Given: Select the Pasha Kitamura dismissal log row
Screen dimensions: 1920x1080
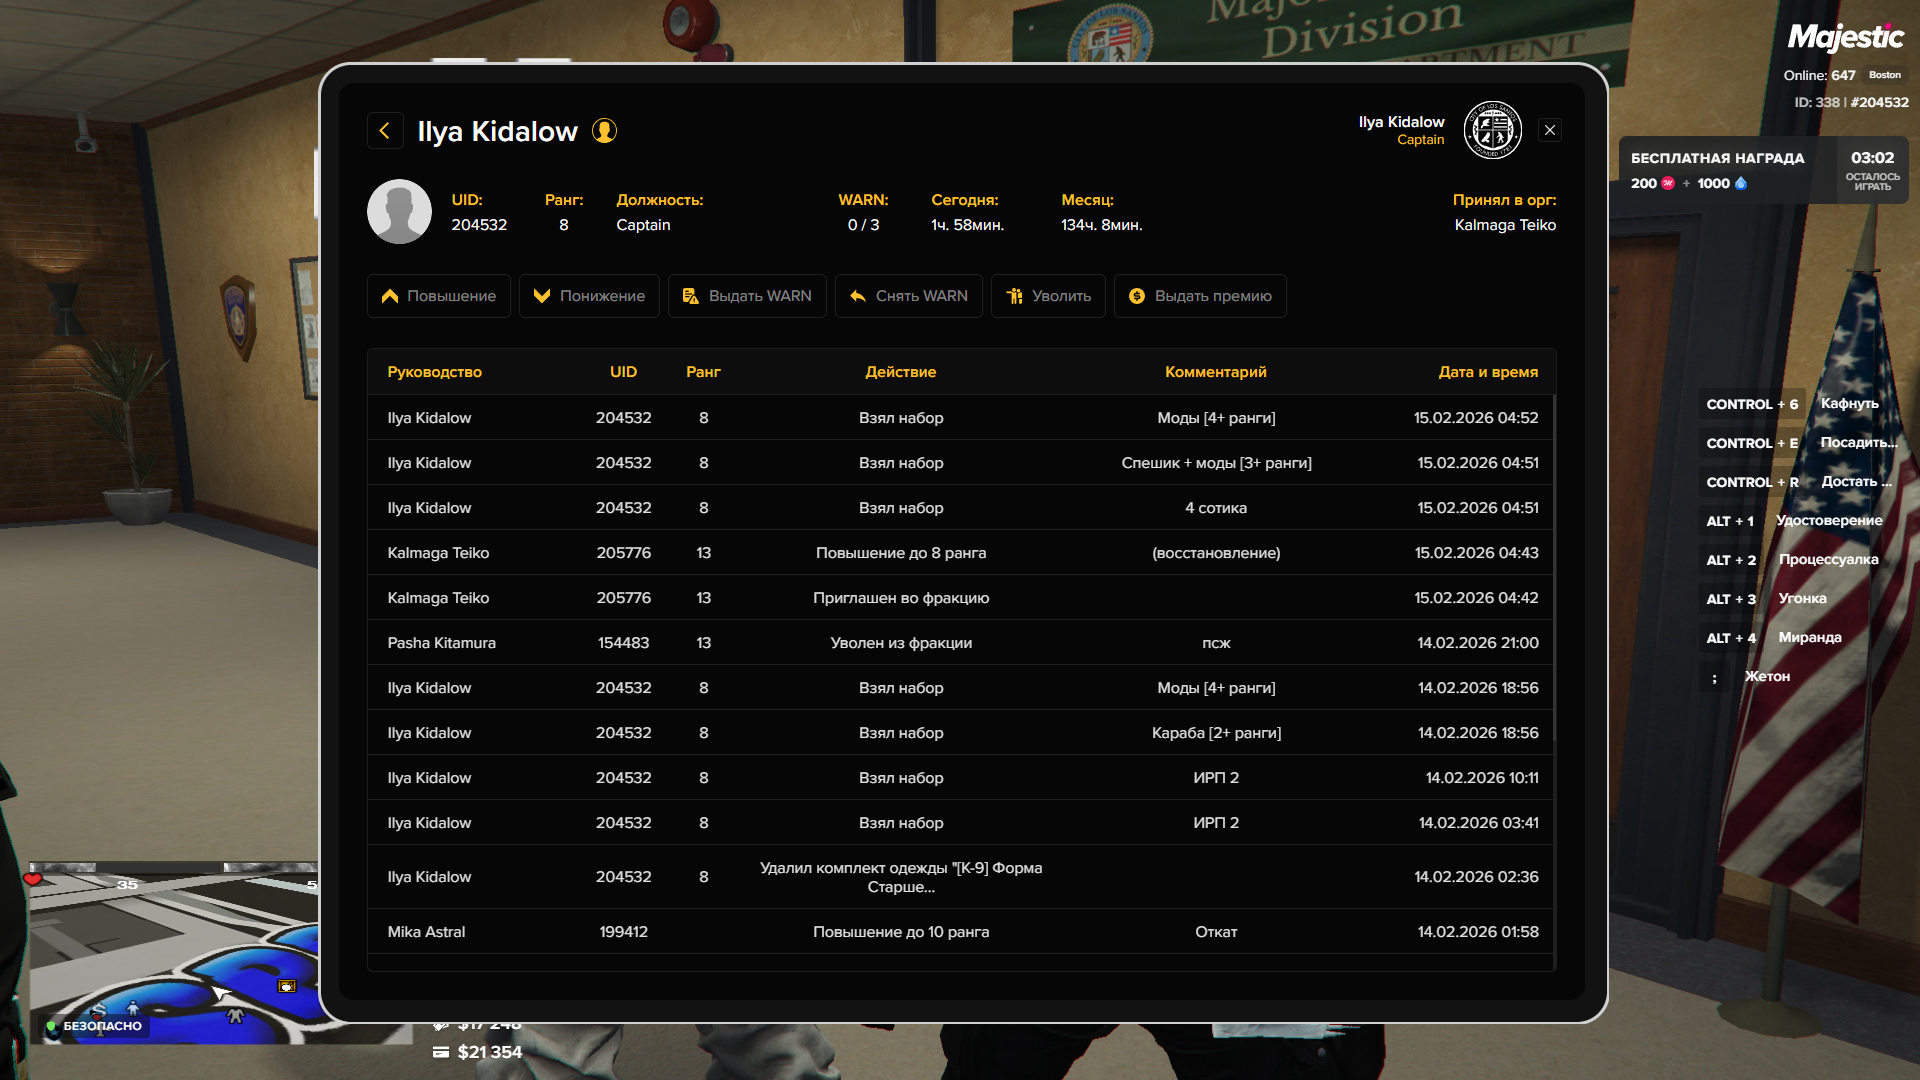Looking at the screenshot, I should click(x=900, y=643).
